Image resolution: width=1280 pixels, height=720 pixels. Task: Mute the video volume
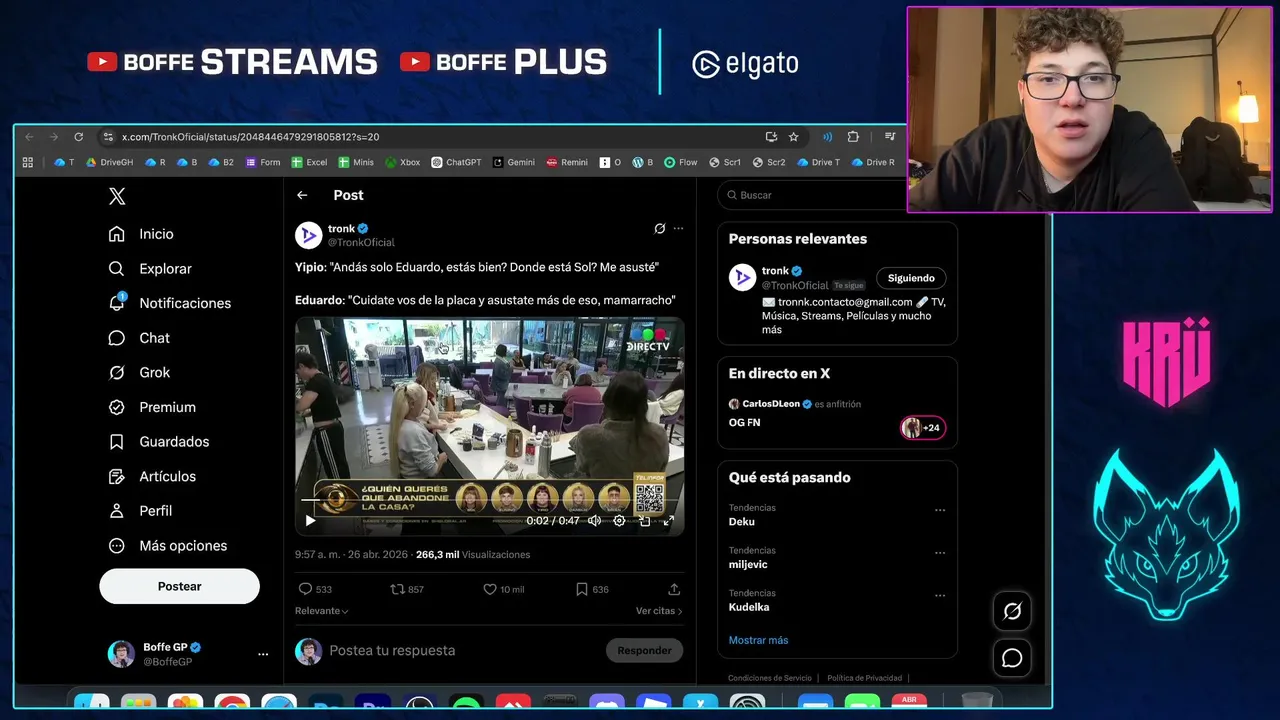(x=594, y=520)
